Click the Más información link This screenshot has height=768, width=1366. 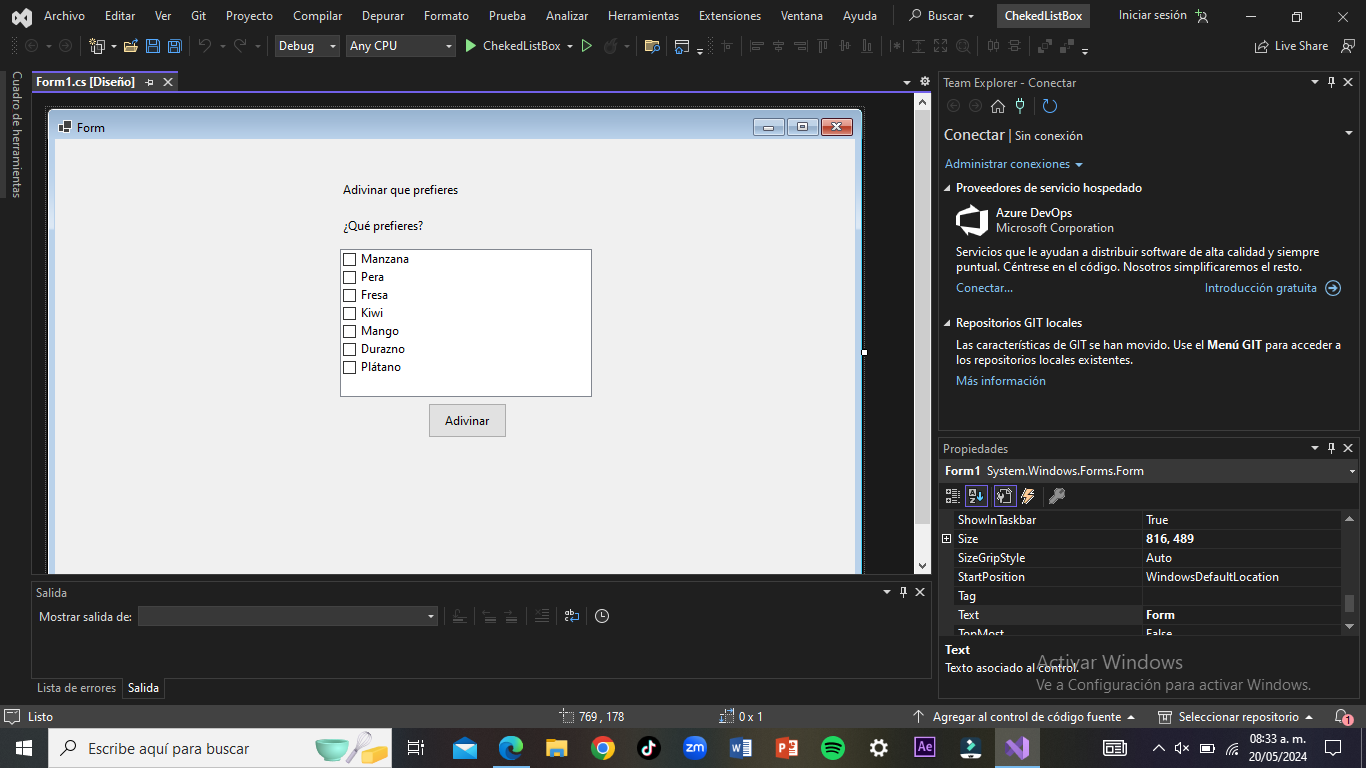tap(1000, 381)
